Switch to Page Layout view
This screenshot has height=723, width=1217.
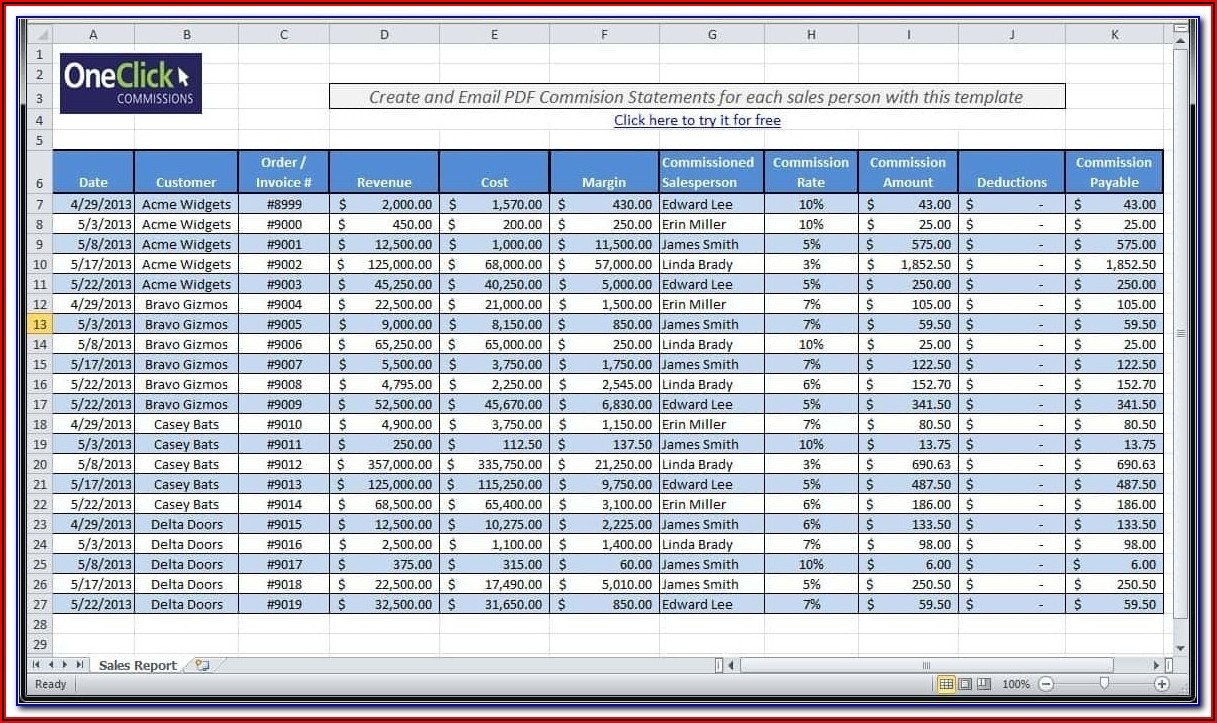(965, 684)
